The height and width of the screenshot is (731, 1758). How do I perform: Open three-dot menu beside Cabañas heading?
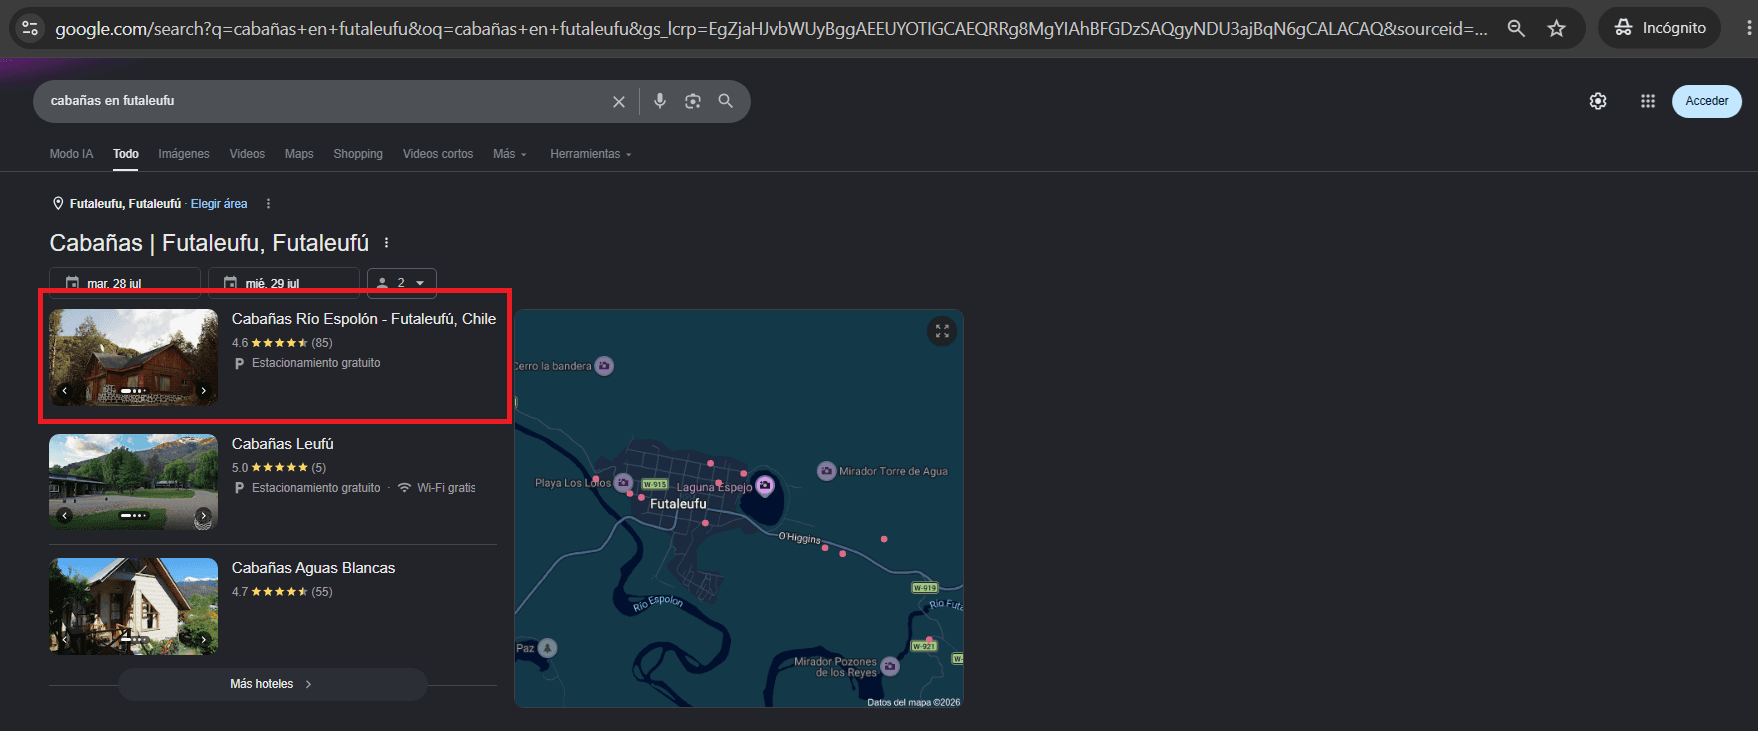pos(387,243)
